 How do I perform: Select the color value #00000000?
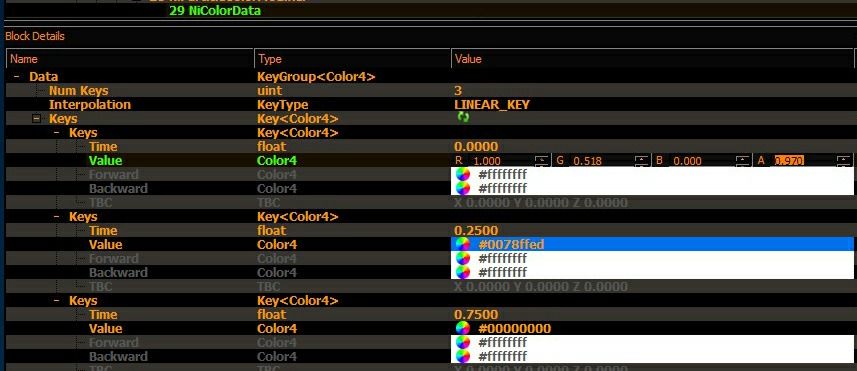click(x=514, y=328)
